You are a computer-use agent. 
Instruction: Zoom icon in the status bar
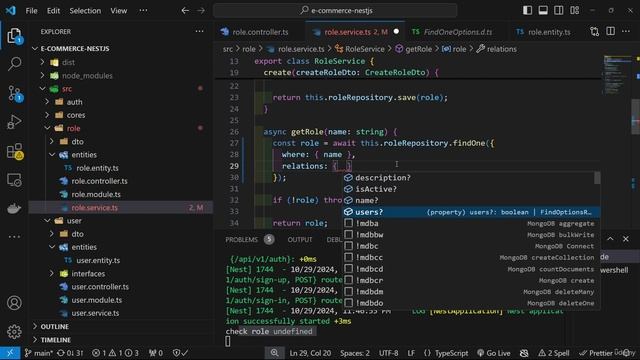click(274, 353)
